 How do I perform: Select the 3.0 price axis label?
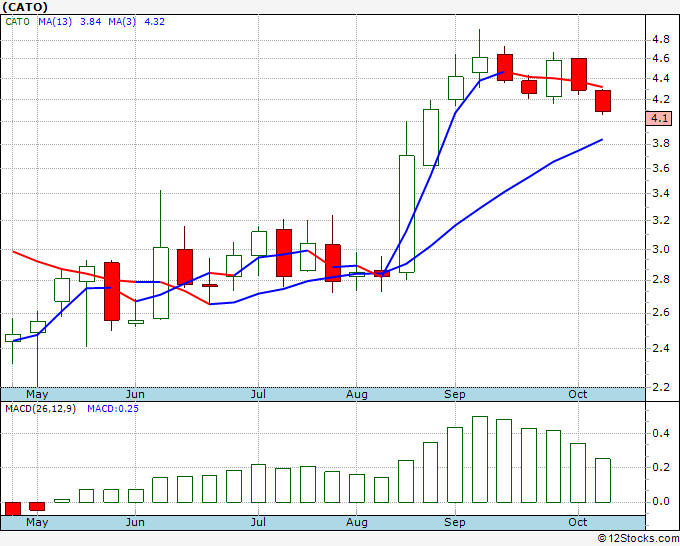(x=661, y=249)
